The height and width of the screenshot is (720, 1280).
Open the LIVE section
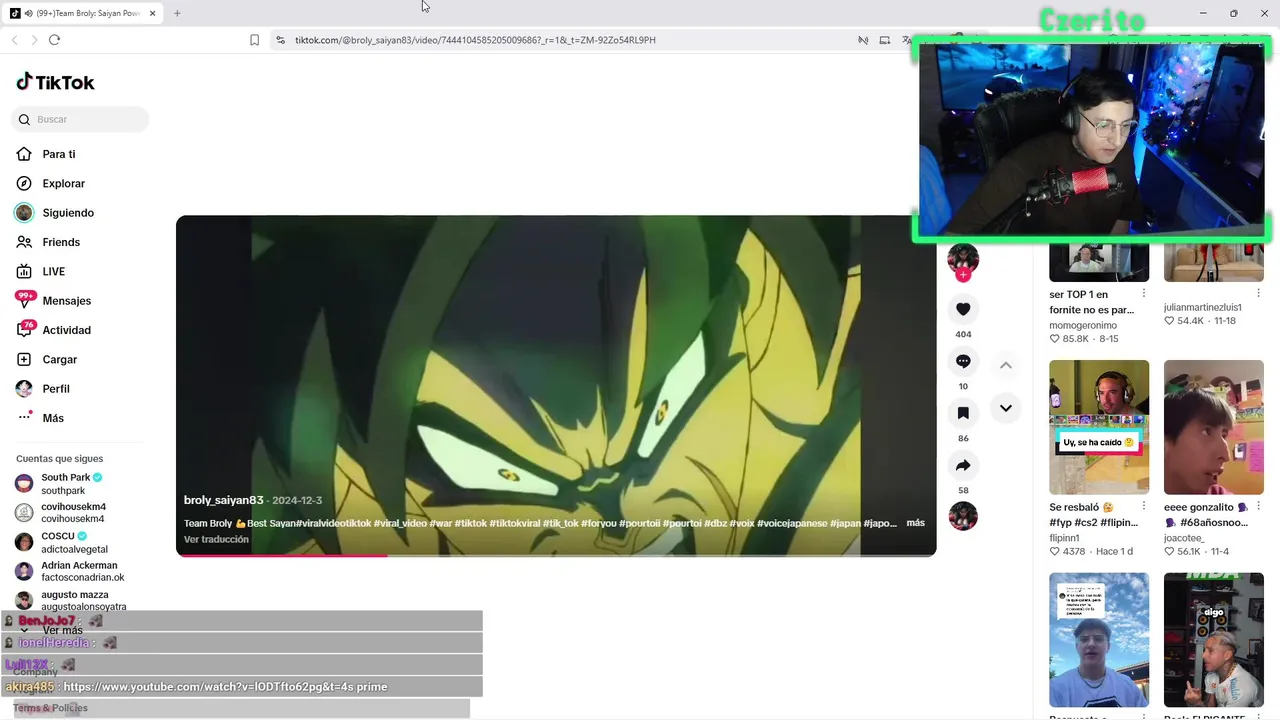pos(53,272)
